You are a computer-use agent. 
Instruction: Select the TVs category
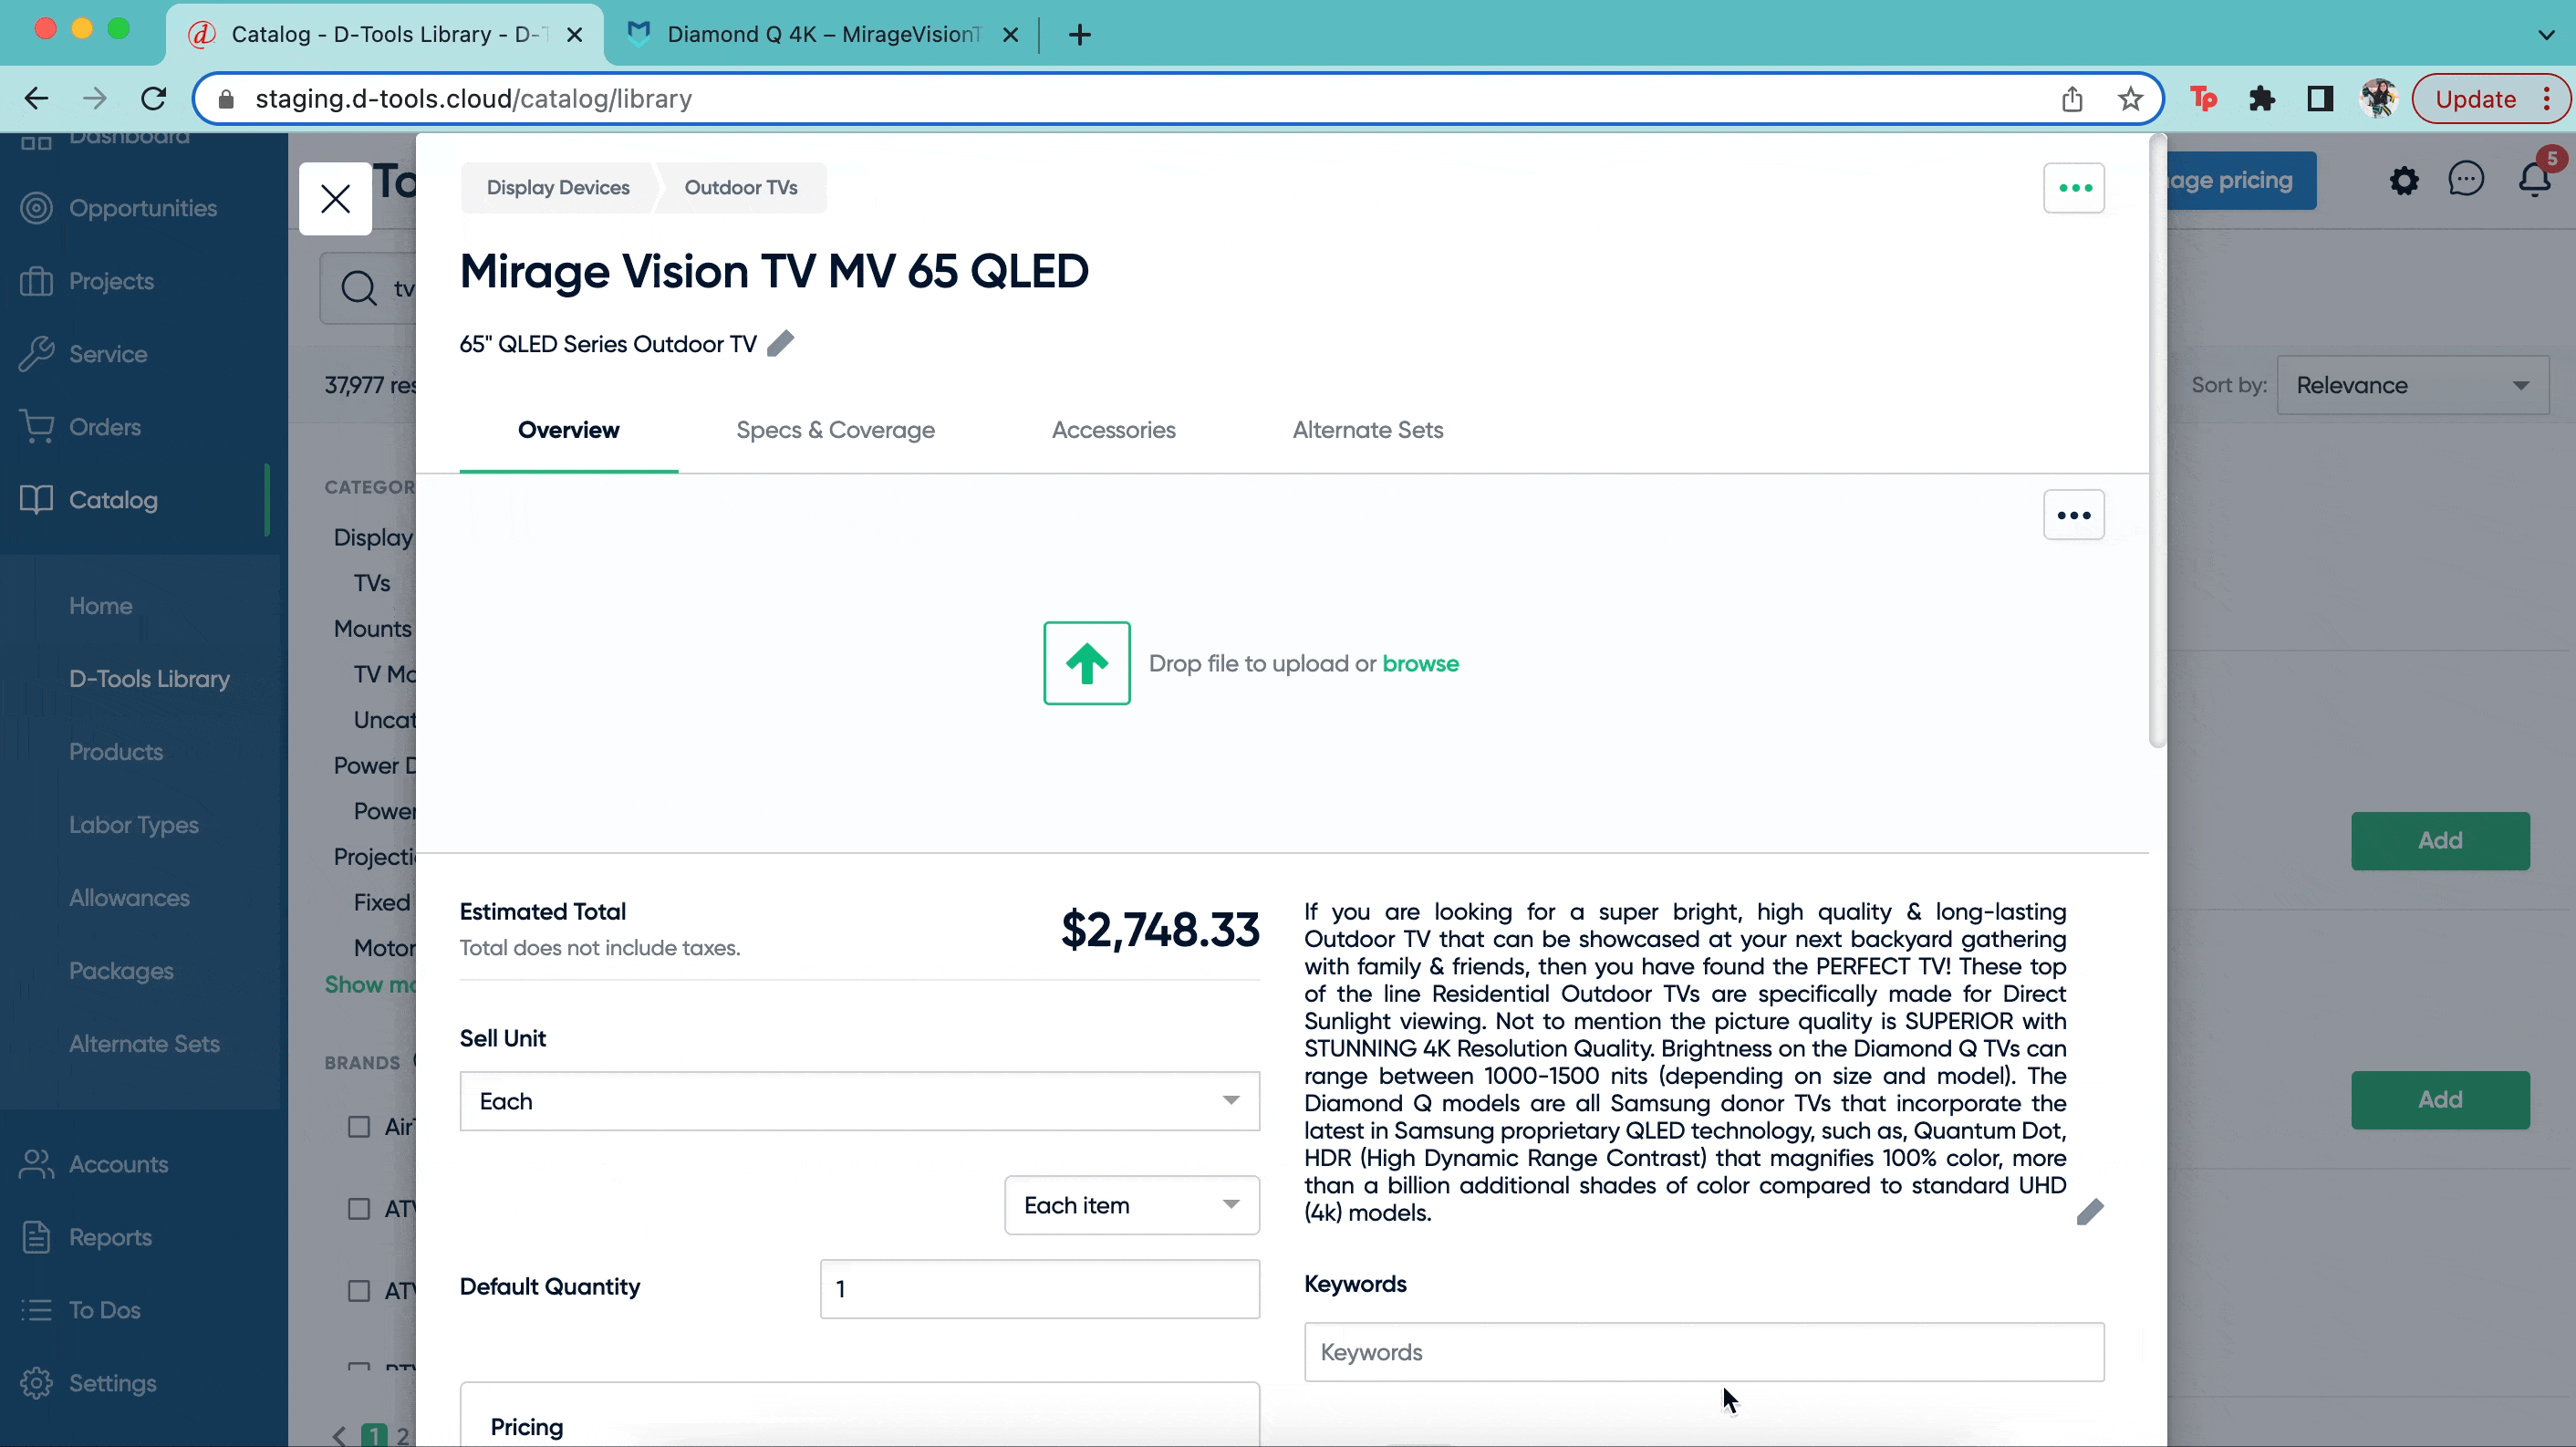tap(371, 583)
